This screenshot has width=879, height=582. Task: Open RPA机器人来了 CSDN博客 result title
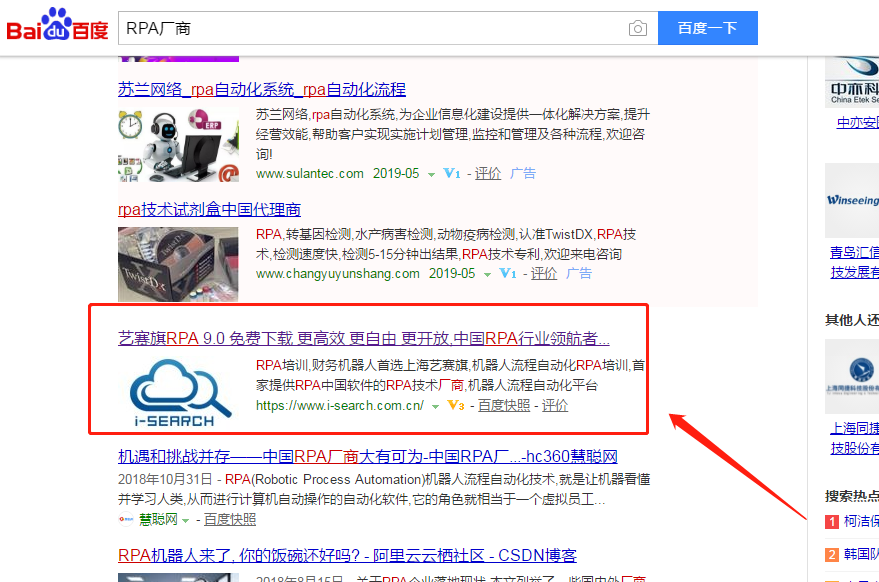348,556
